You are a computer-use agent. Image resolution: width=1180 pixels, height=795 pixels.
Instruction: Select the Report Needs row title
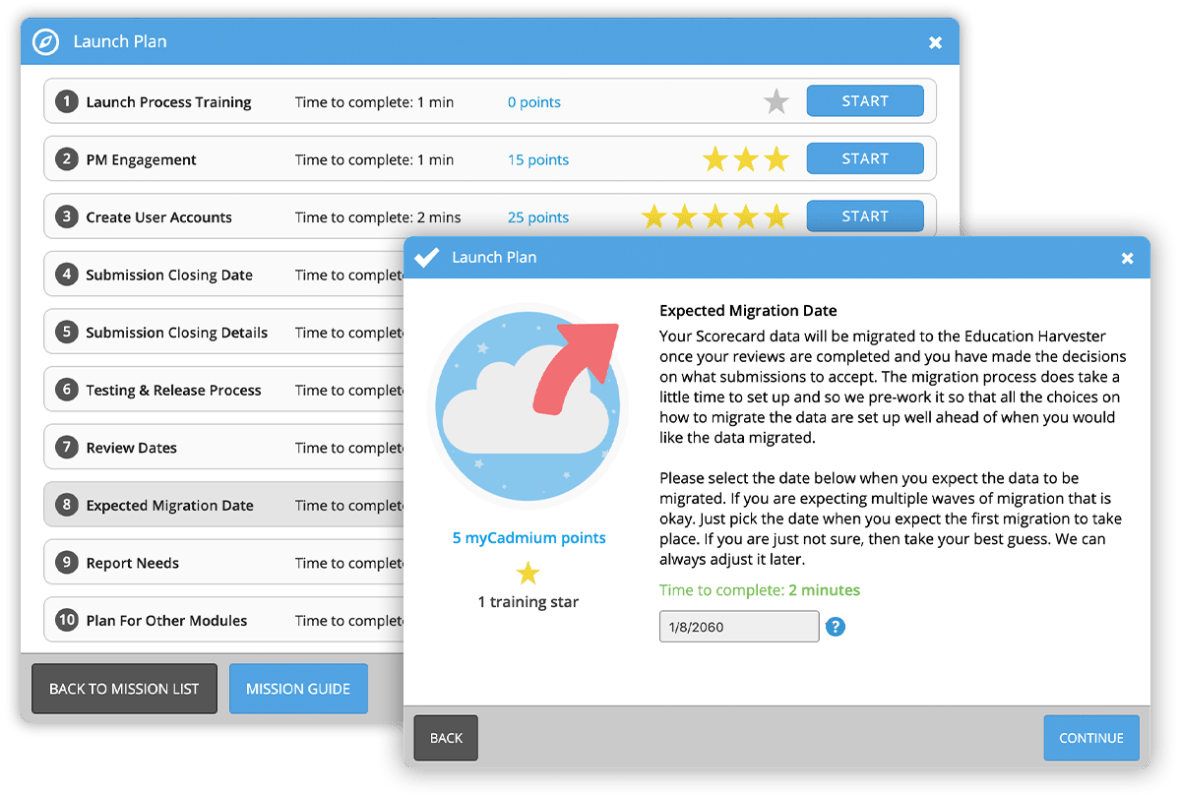point(132,563)
